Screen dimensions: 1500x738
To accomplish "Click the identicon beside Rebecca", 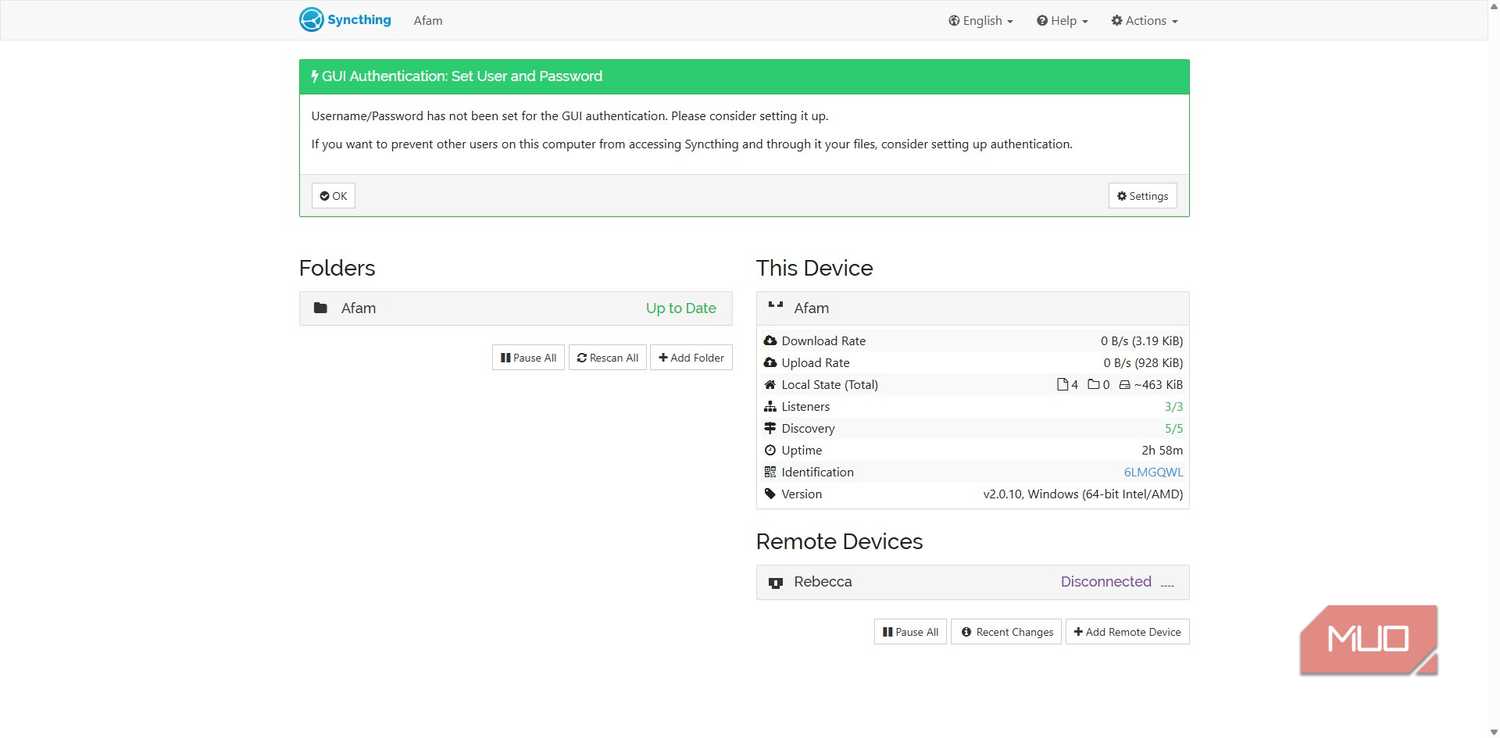I will (x=775, y=582).
